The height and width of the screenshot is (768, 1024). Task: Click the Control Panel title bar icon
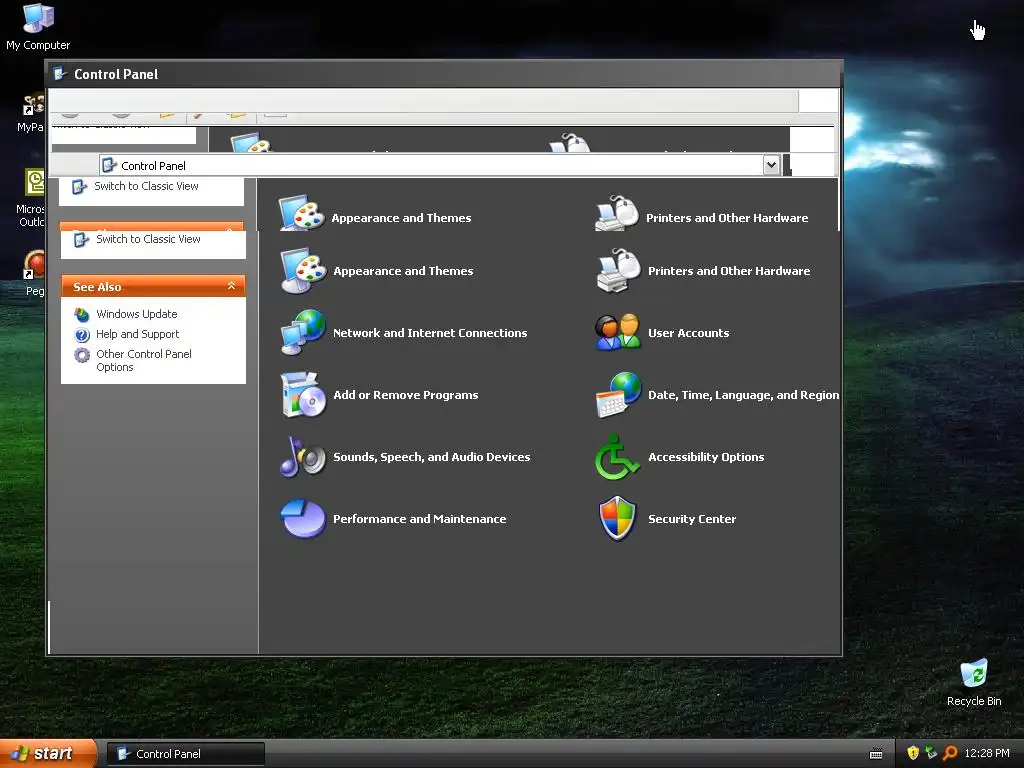pos(60,74)
